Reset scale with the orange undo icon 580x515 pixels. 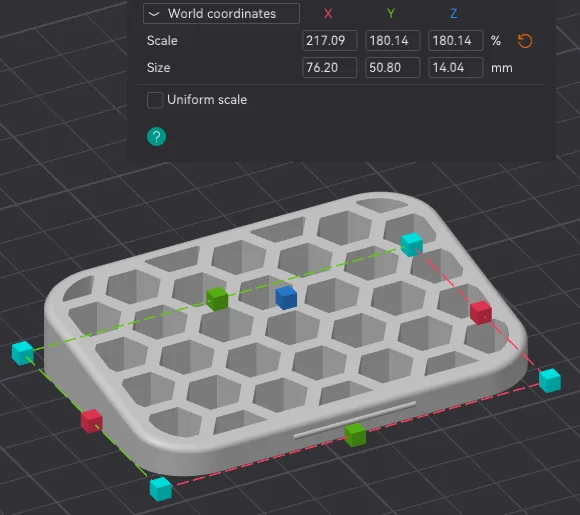pyautogui.click(x=525, y=41)
